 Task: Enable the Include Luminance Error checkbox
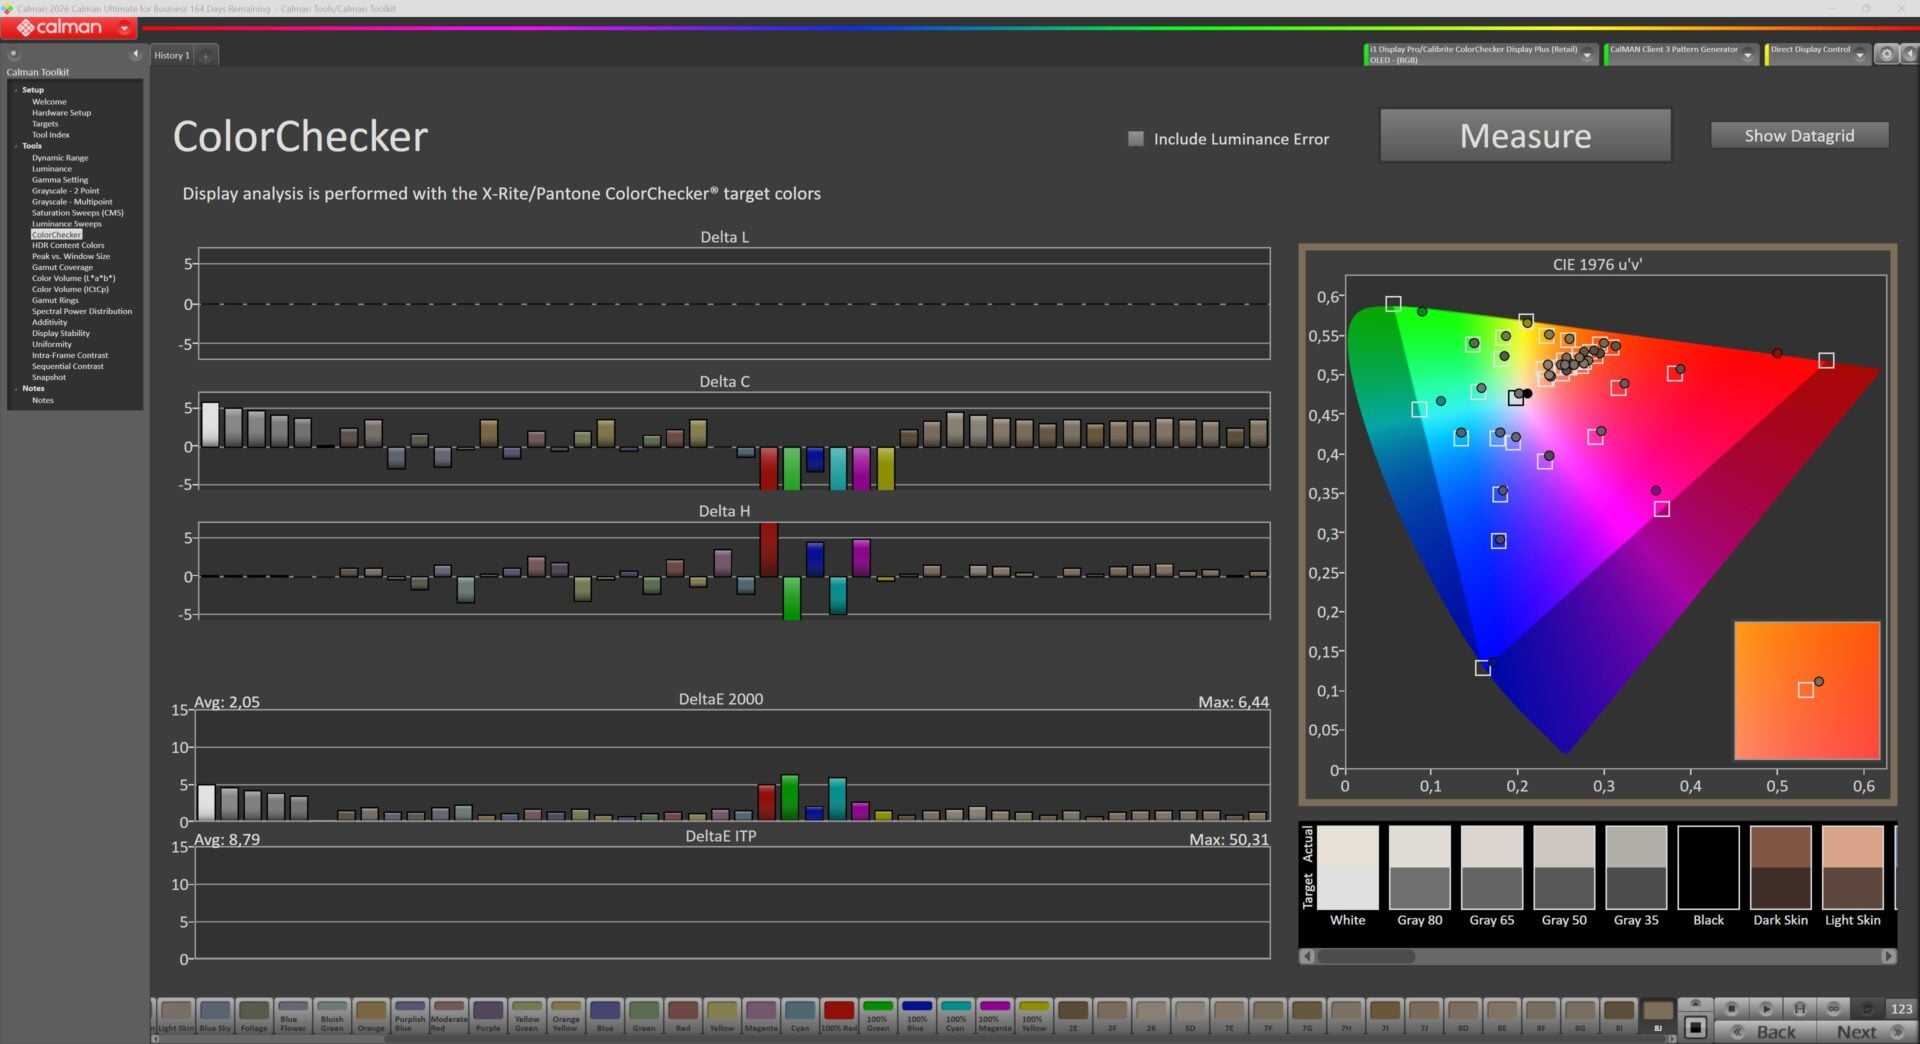[1136, 139]
